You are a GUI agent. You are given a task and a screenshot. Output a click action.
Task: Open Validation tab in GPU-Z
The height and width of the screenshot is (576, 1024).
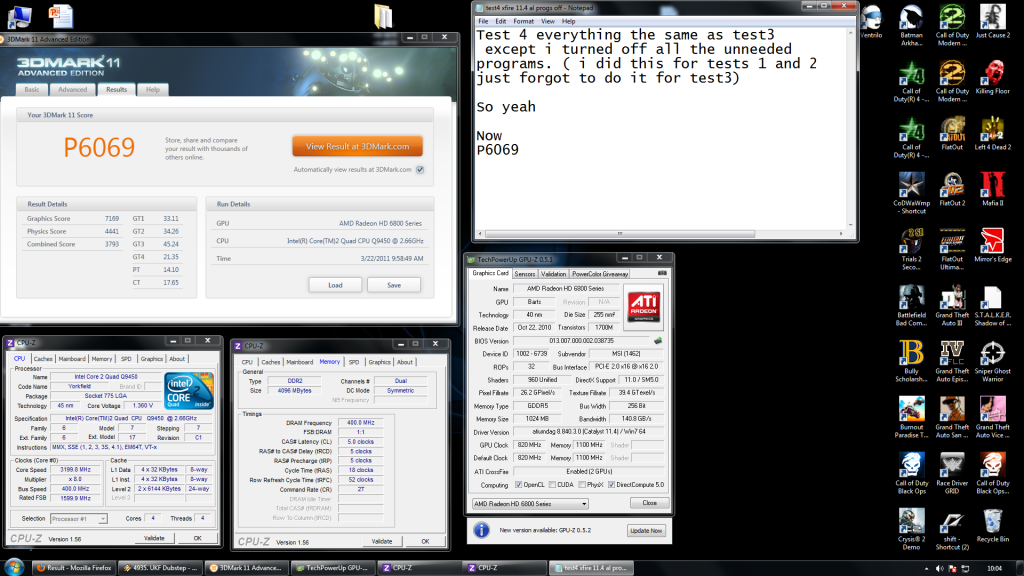(x=553, y=274)
